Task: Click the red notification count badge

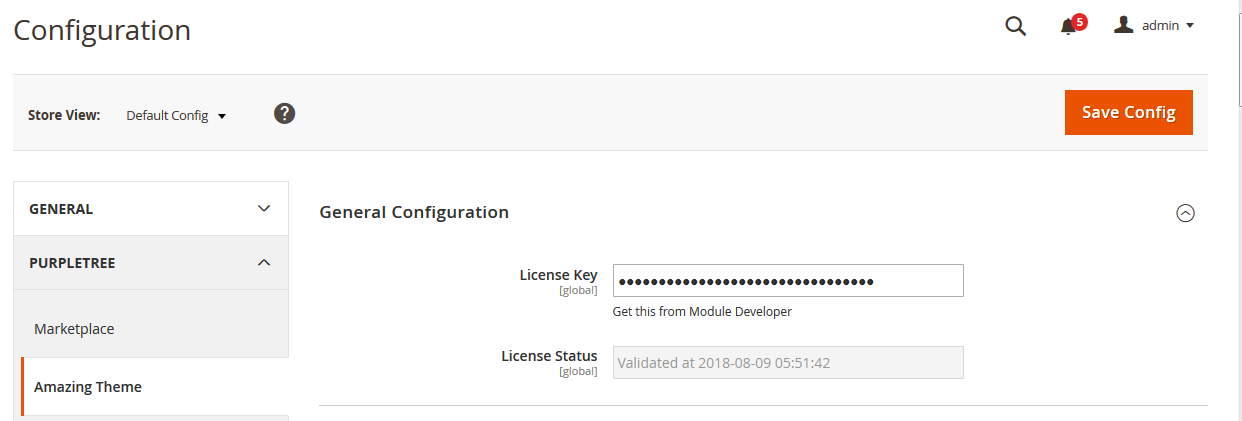Action: (x=1079, y=21)
